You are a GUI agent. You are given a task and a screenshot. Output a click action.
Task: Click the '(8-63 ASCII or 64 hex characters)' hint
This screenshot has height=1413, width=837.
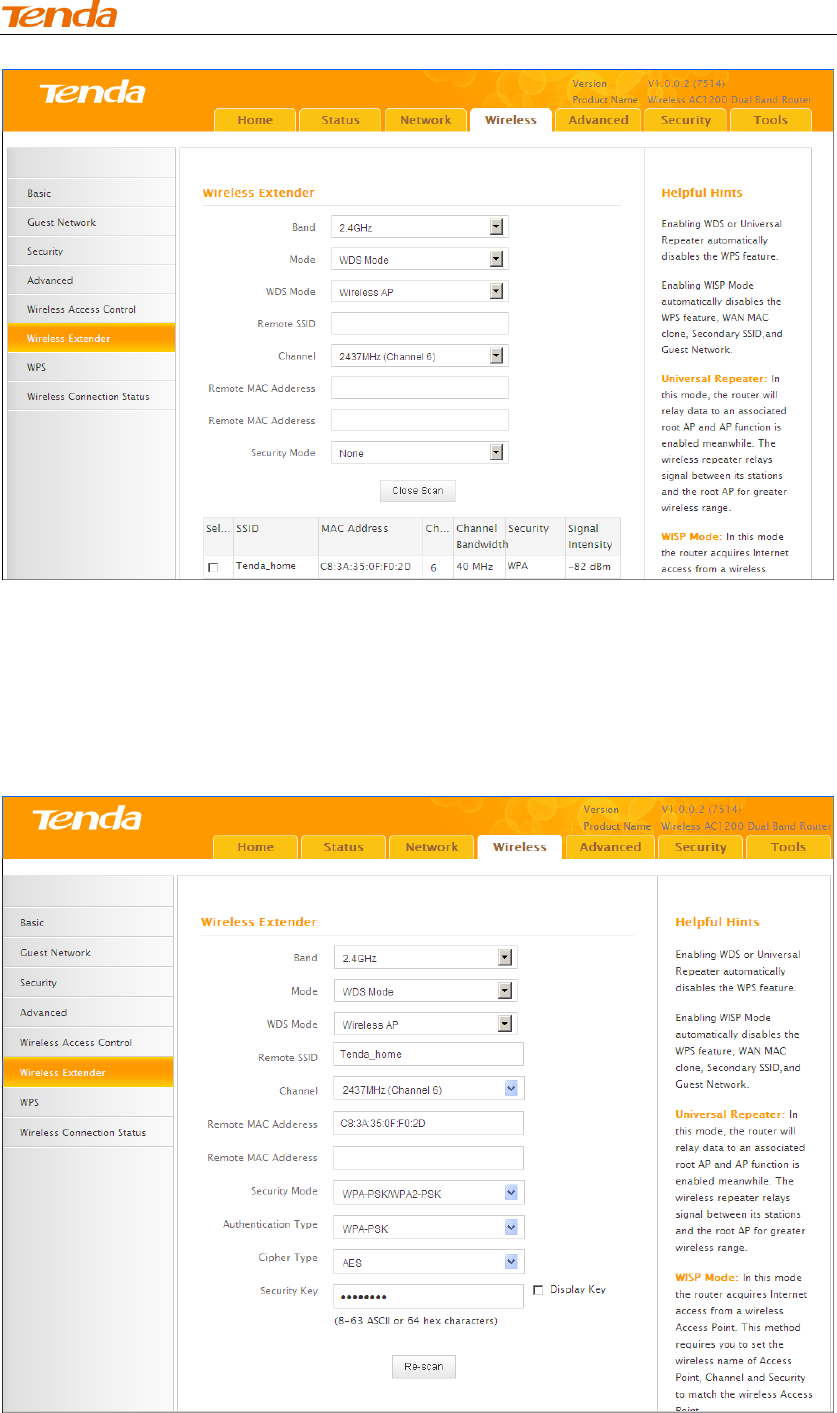416,1320
